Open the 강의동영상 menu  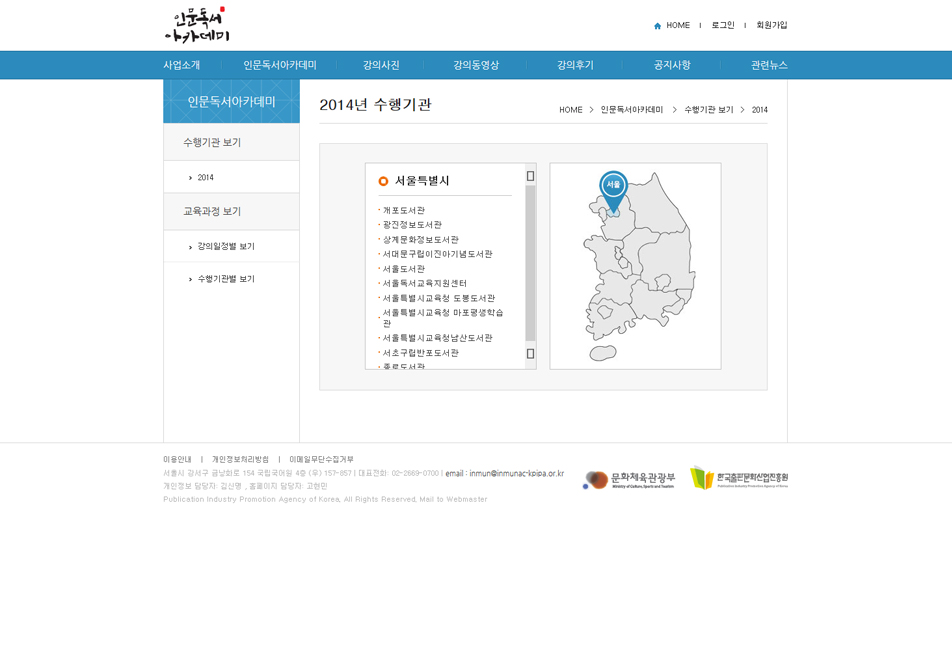coord(476,65)
